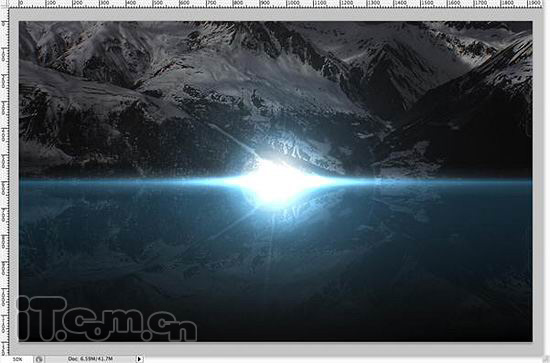Viewport: 550px width, 363px height.
Task: Click the round icon beside the zoom field
Action: [x=39, y=359]
